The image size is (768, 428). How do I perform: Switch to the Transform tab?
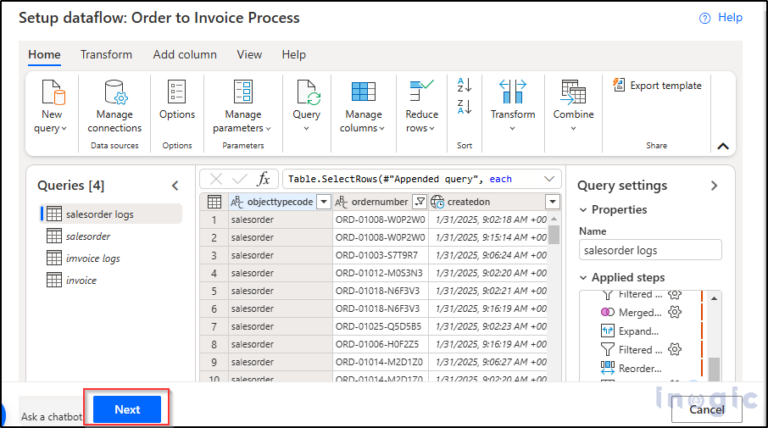tap(106, 54)
